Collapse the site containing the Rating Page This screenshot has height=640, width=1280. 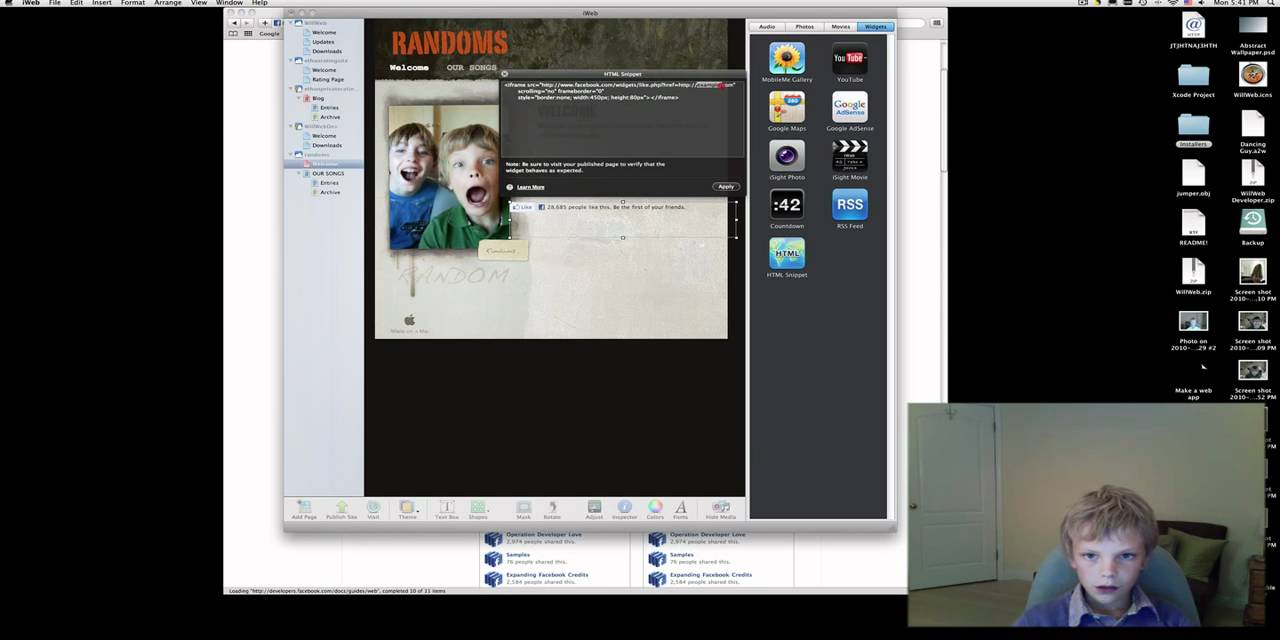291,60
